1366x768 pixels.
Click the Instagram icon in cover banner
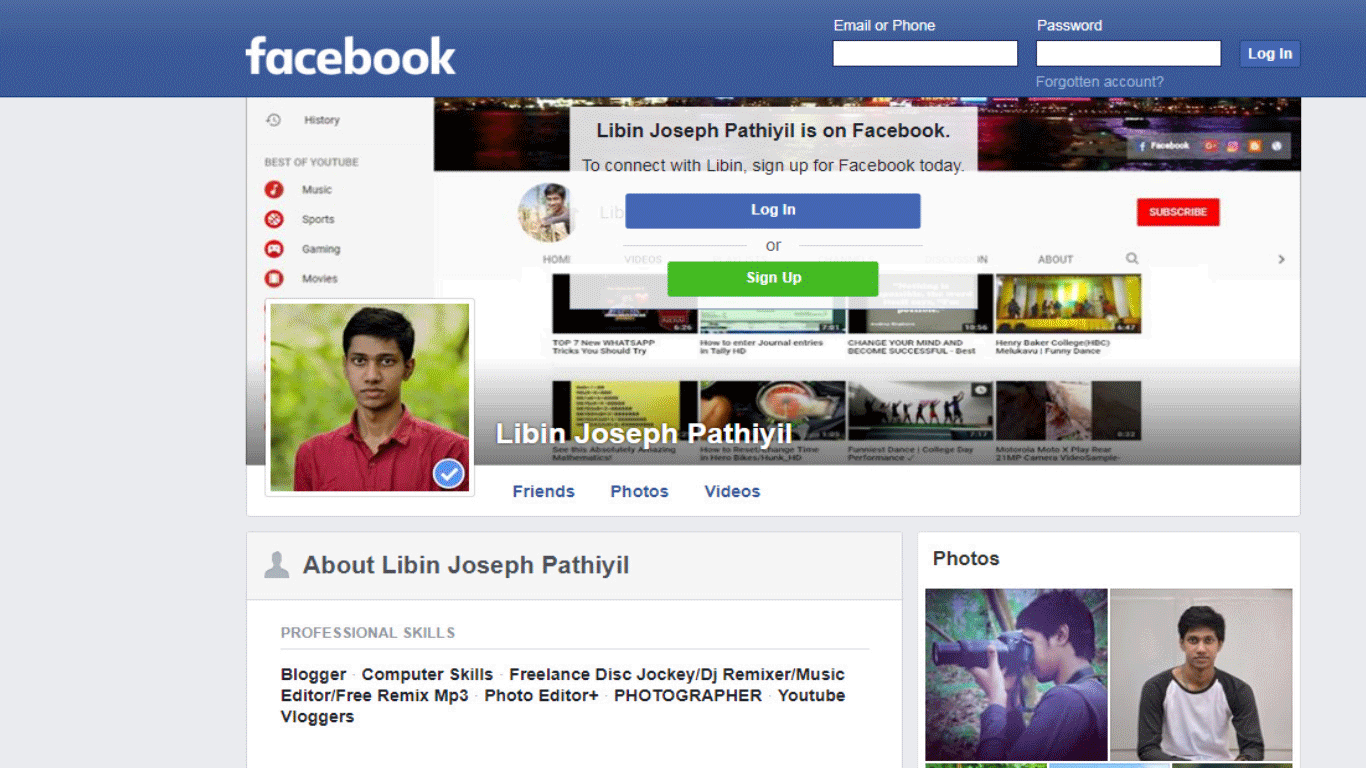[x=1232, y=146]
